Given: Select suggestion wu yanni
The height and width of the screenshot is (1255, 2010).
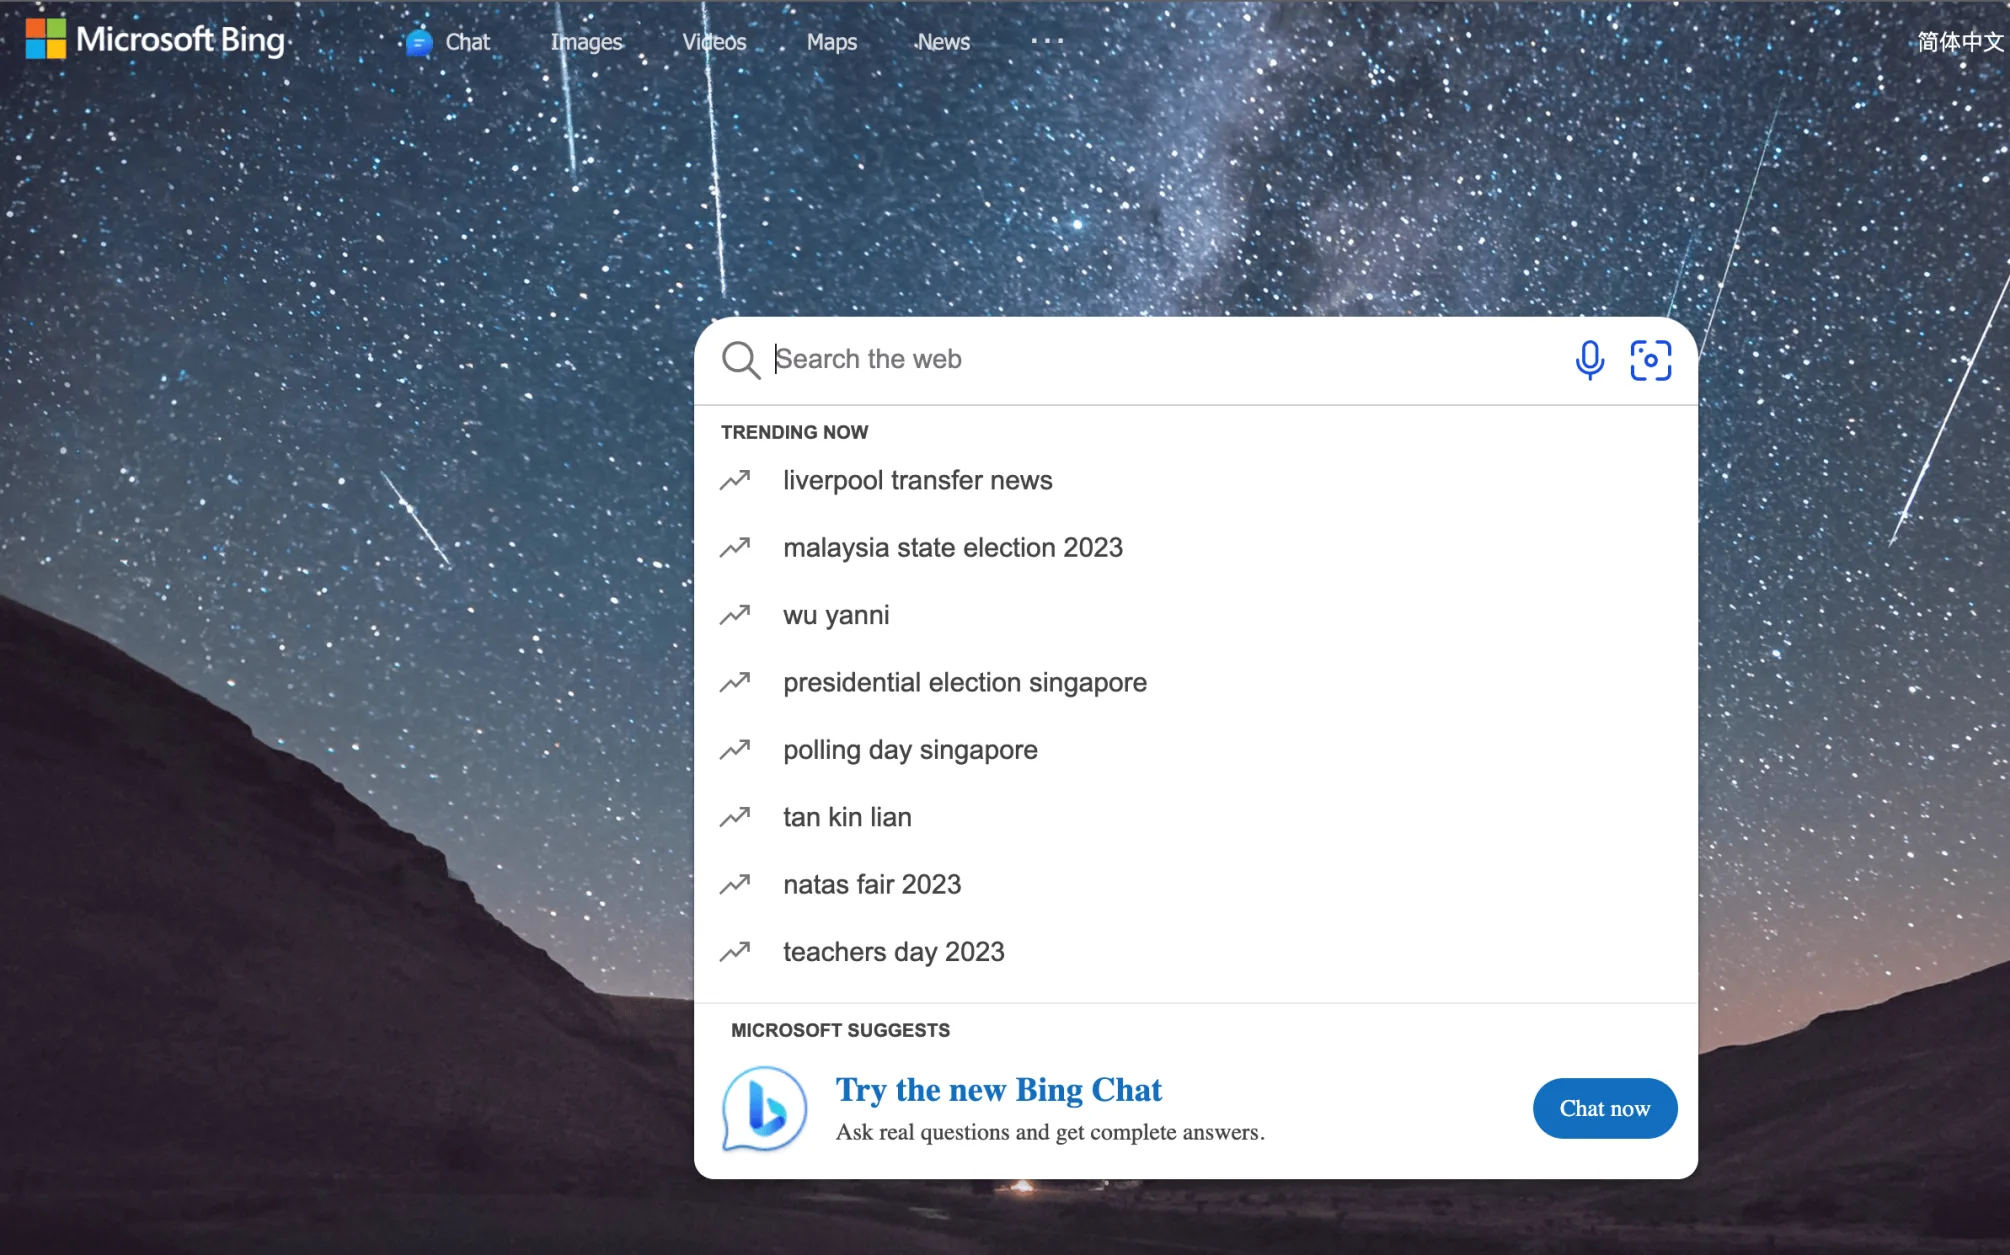Looking at the screenshot, I should tap(1195, 615).
